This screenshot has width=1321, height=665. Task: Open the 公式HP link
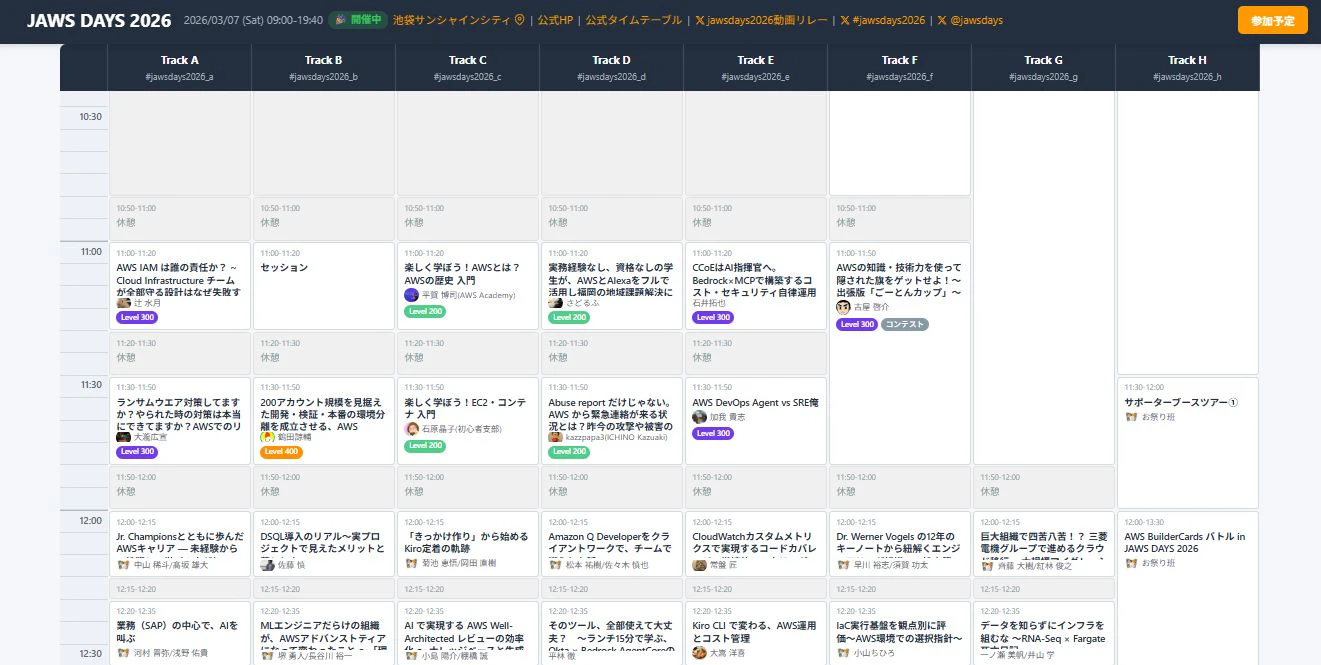point(557,20)
